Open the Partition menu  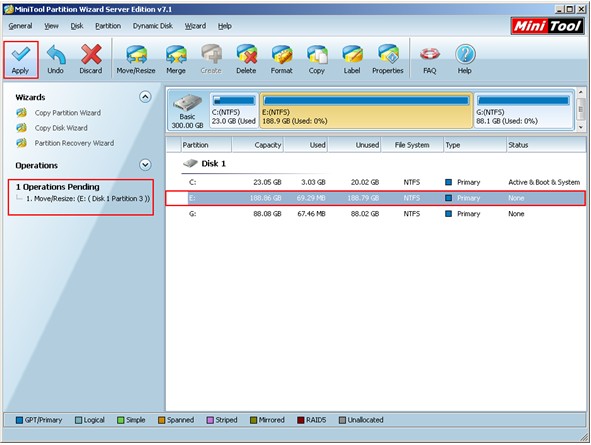[108, 26]
